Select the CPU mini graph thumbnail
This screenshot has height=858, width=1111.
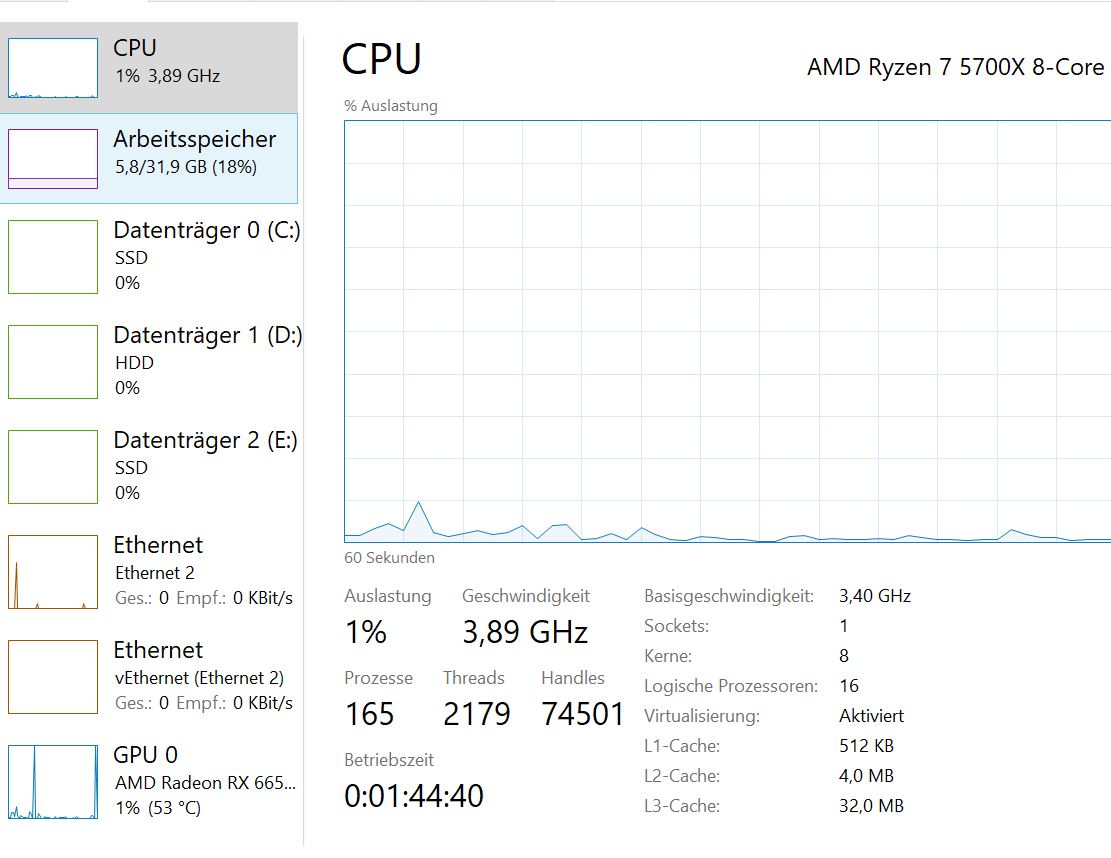point(53,67)
